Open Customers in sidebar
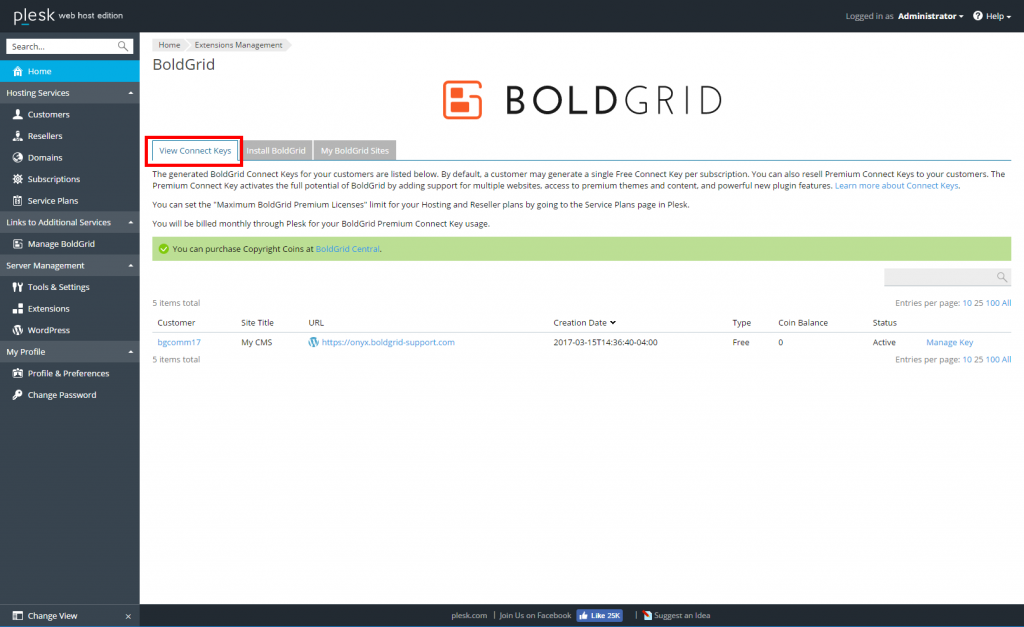The image size is (1024, 627). pos(48,114)
